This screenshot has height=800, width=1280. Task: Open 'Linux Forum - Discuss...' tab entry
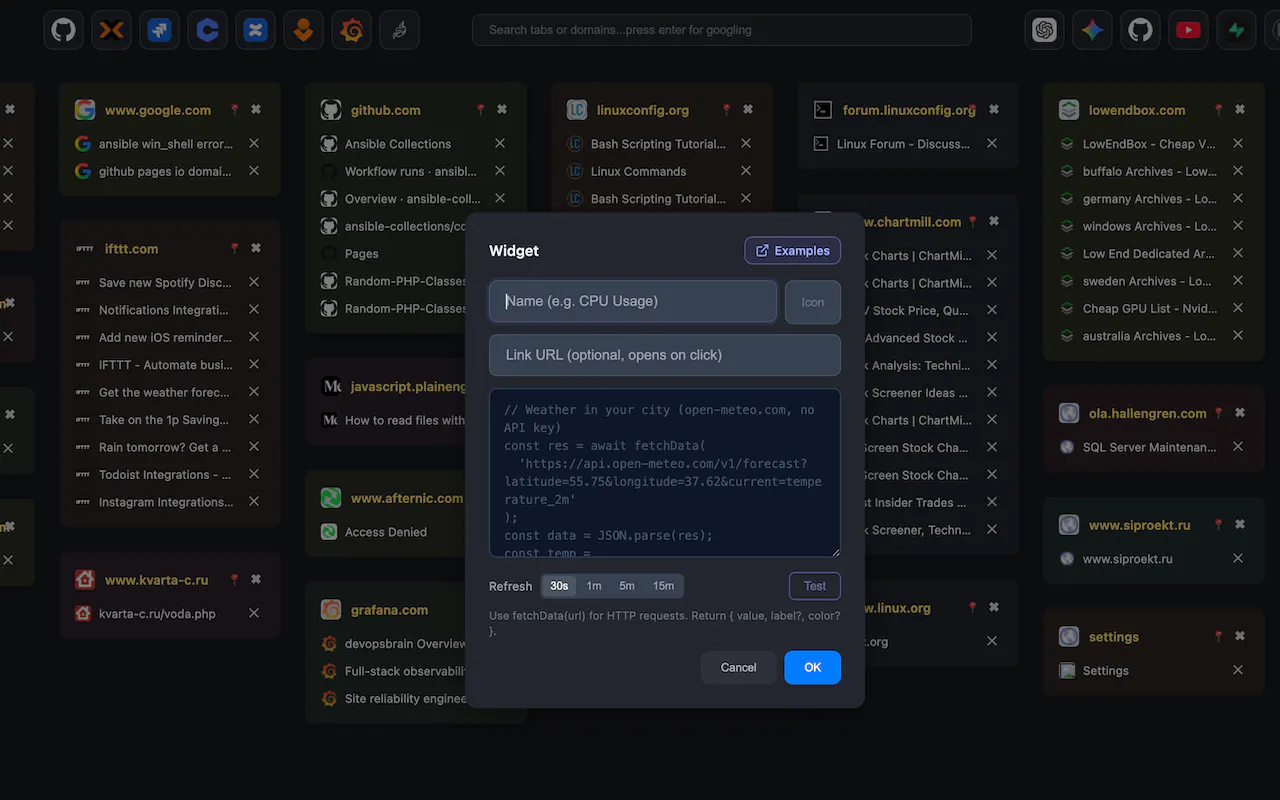point(903,144)
